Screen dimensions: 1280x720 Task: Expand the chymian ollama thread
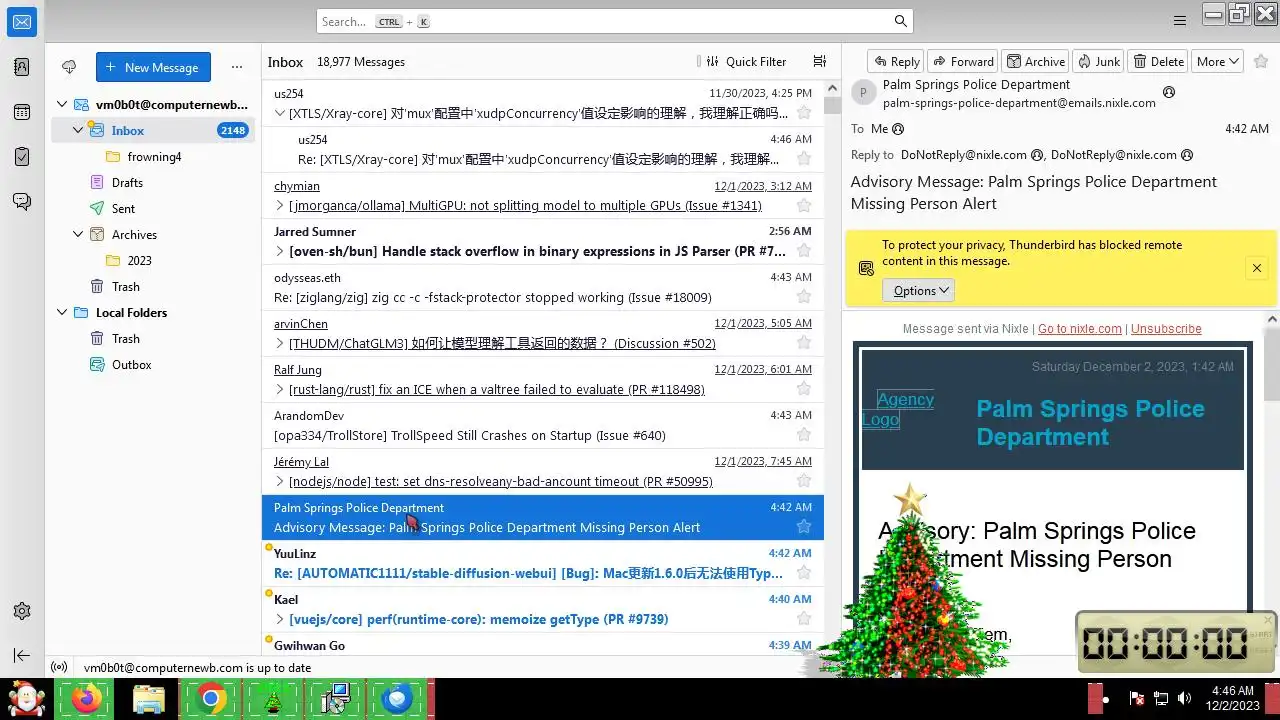point(280,205)
